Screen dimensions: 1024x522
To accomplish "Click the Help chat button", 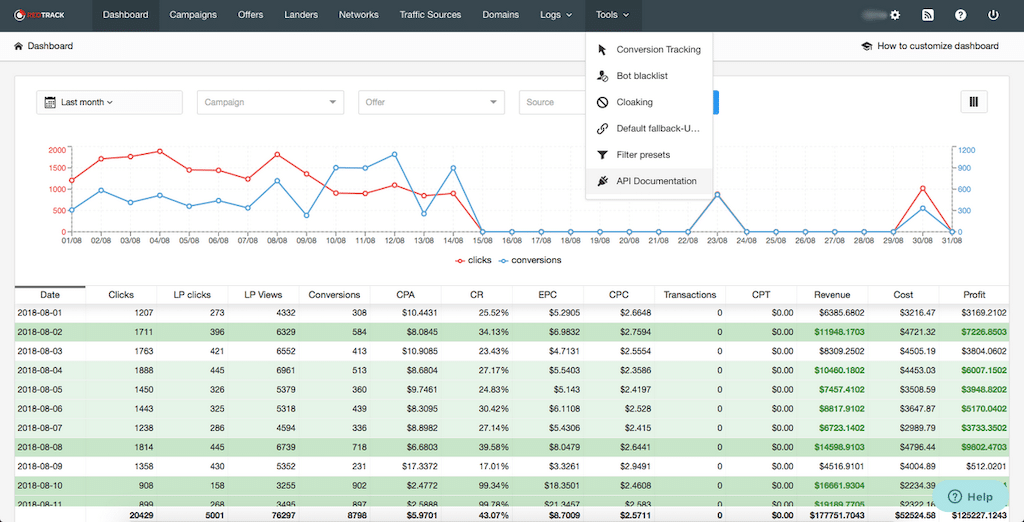I will click(971, 497).
